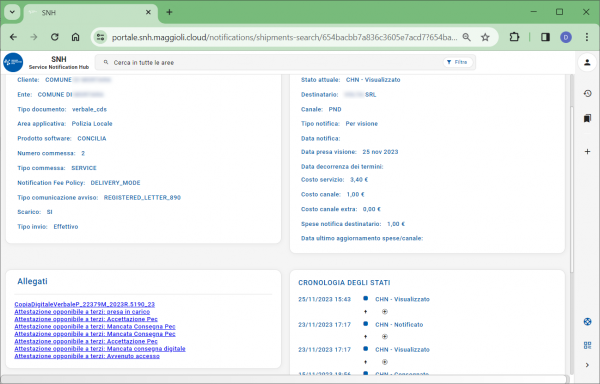Click the SNH round logo
The height and width of the screenshot is (384, 600).
13,62
